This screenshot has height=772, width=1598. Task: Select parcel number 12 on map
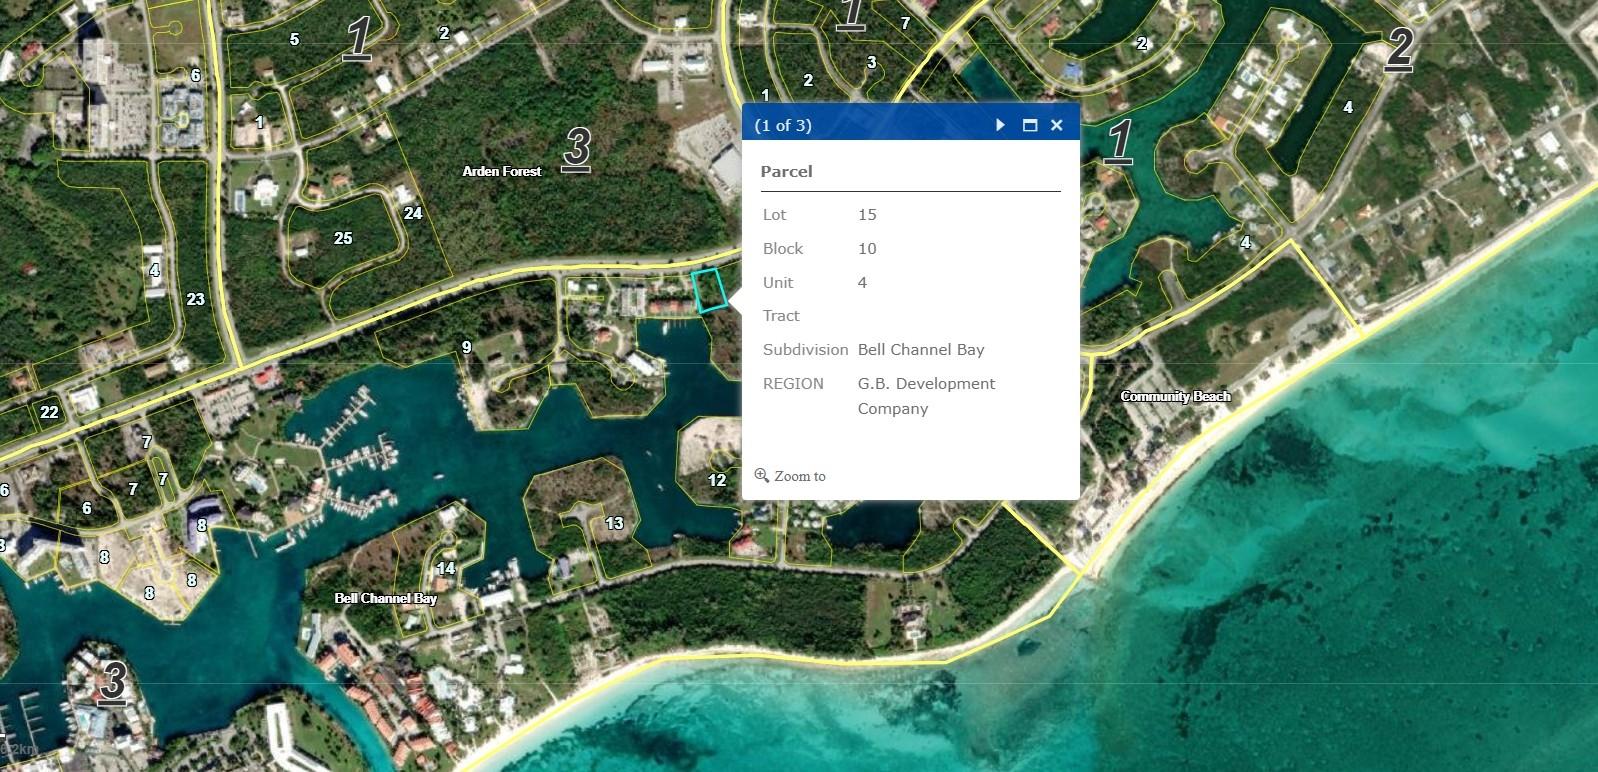pos(717,480)
